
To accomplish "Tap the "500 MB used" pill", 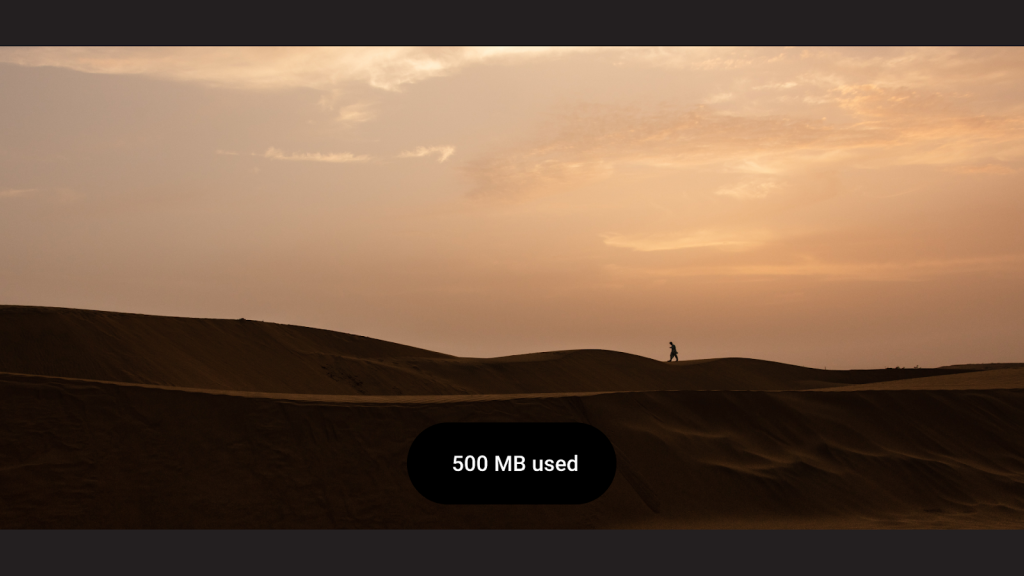I will click(x=511, y=463).
